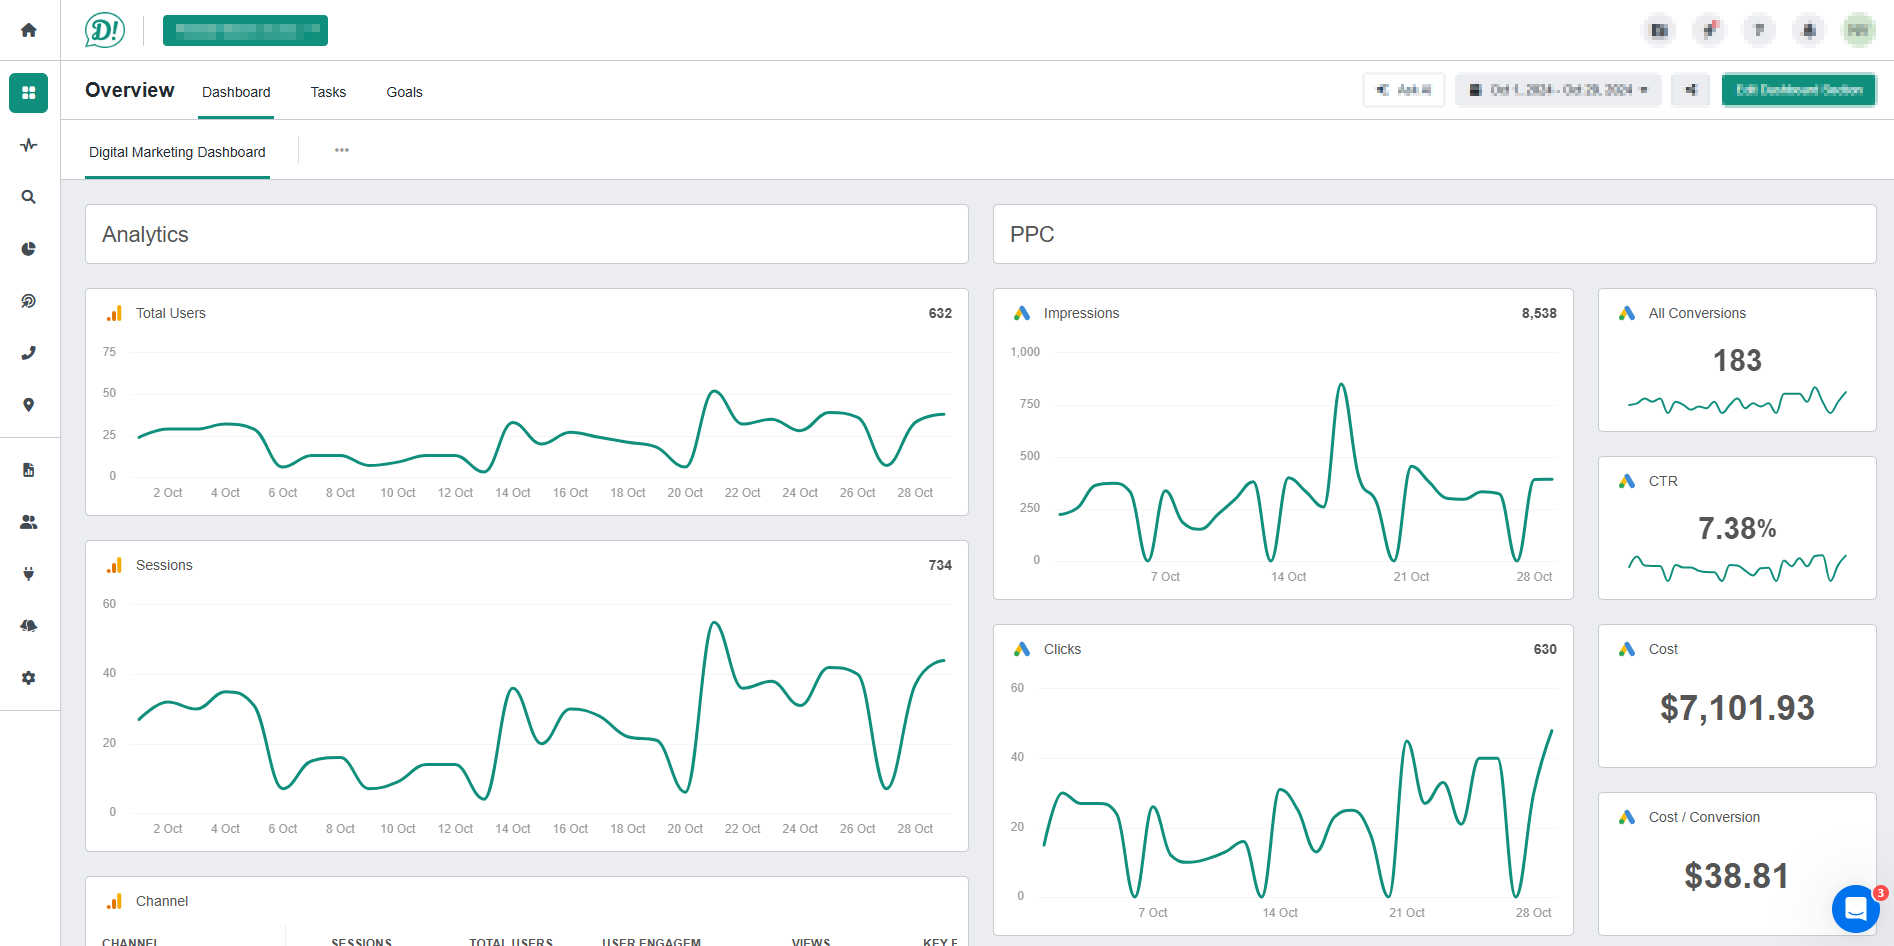Click the CTR widget title

coord(1663,481)
